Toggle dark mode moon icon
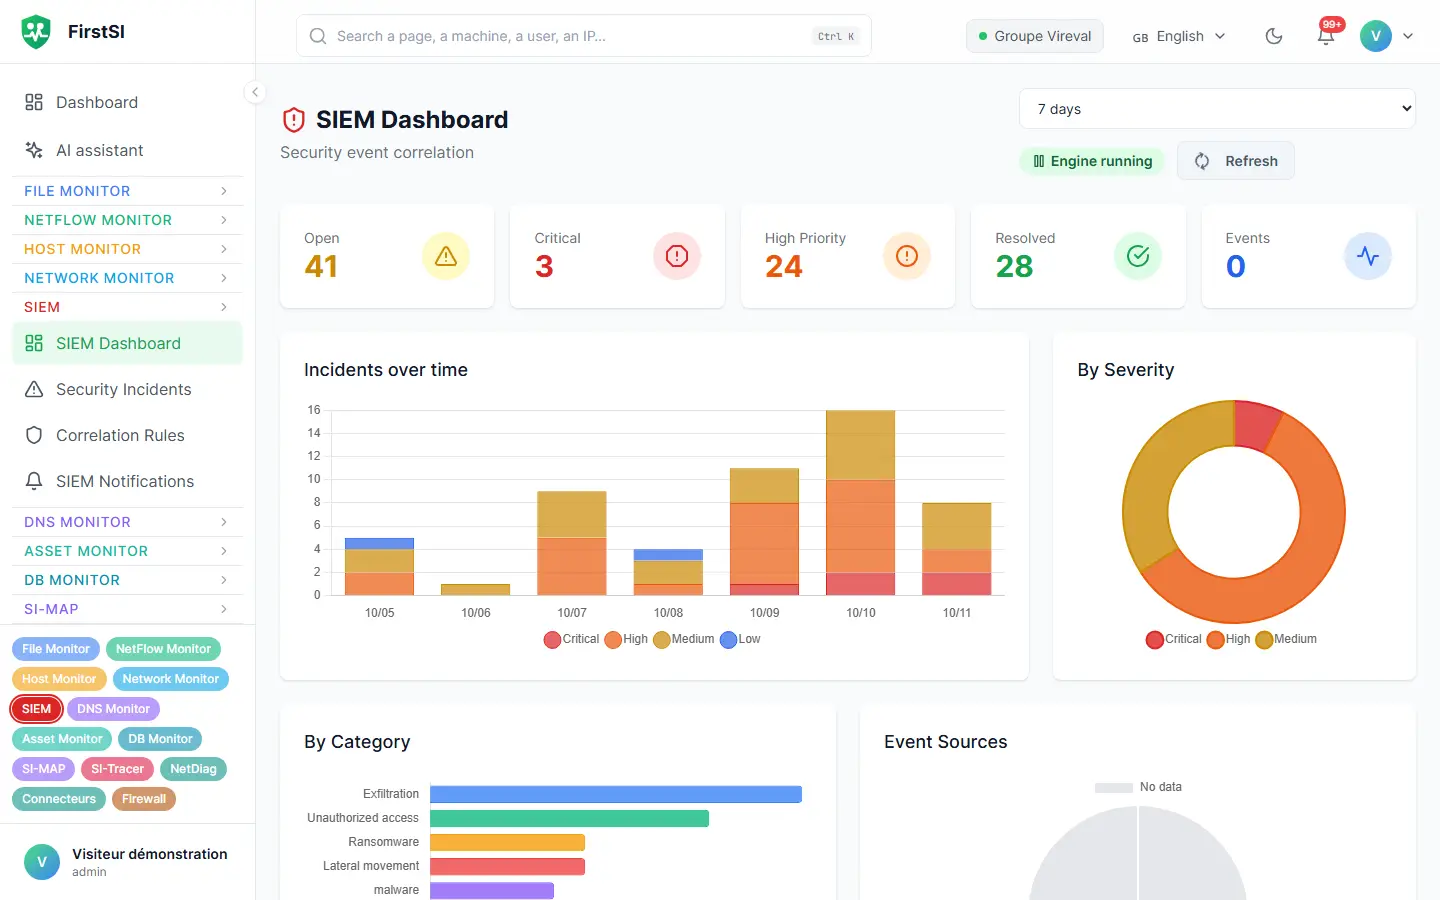The width and height of the screenshot is (1440, 900). point(1274,36)
